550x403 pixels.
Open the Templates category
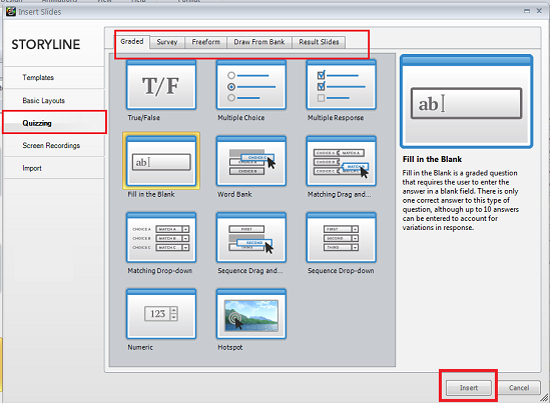click(x=54, y=78)
